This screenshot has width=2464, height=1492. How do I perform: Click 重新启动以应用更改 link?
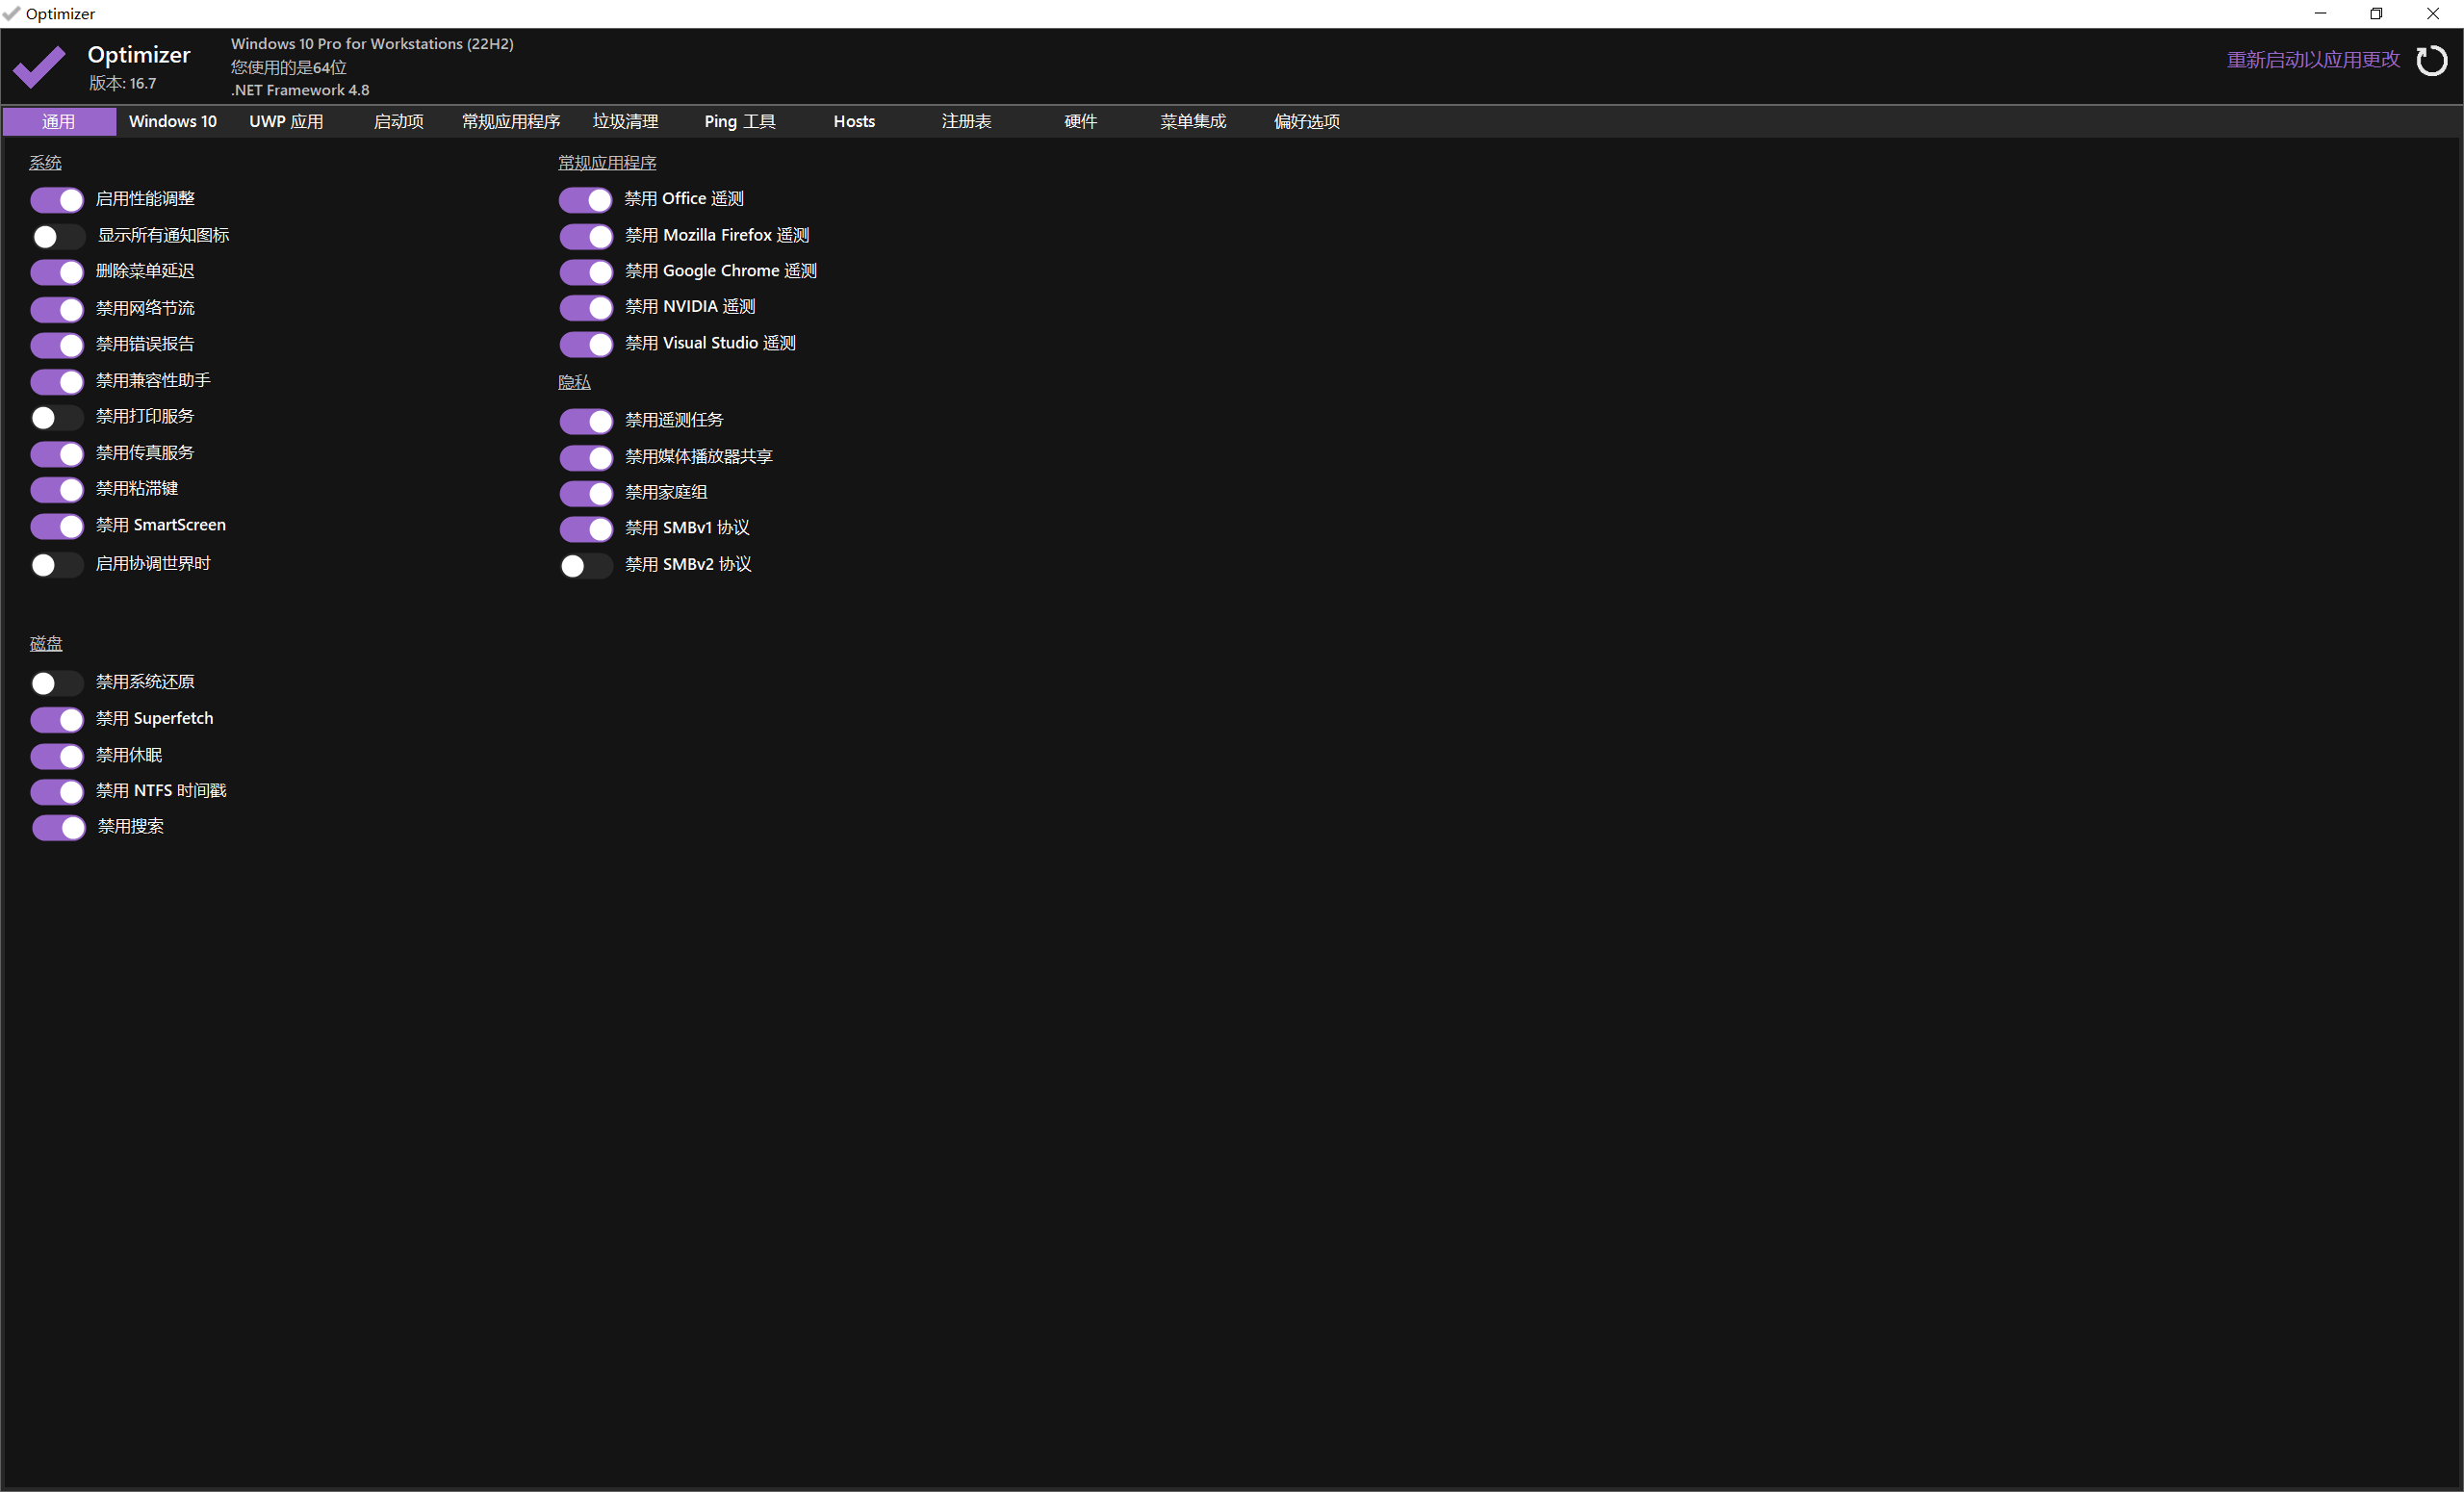2312,60
